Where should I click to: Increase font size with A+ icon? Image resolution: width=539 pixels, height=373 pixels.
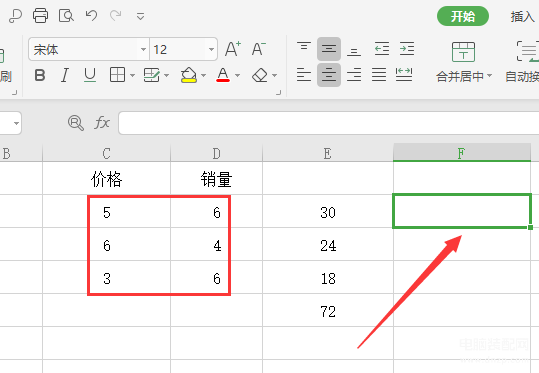tap(233, 49)
